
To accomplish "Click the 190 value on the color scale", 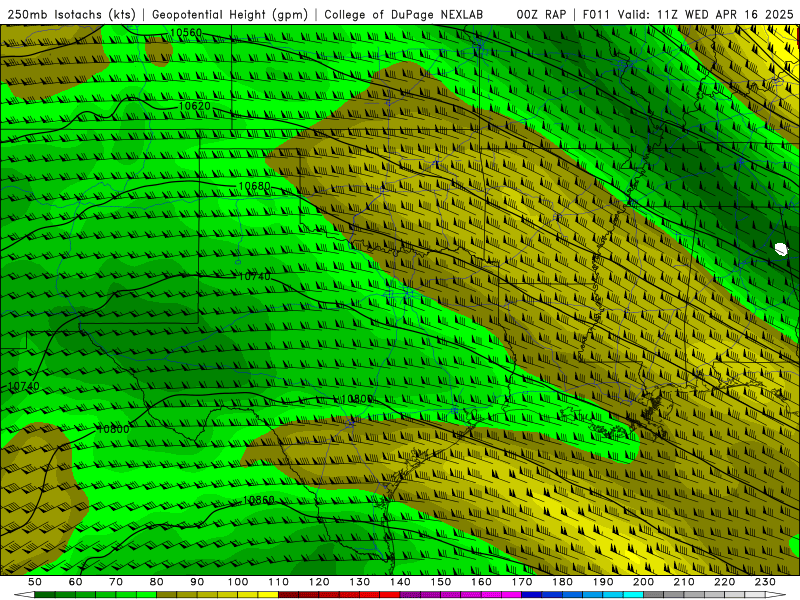I will [x=603, y=582].
